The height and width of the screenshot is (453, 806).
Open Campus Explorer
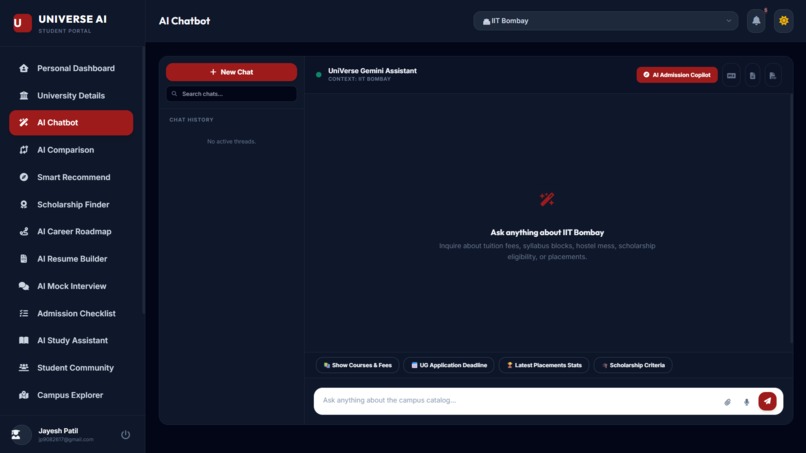[71, 395]
